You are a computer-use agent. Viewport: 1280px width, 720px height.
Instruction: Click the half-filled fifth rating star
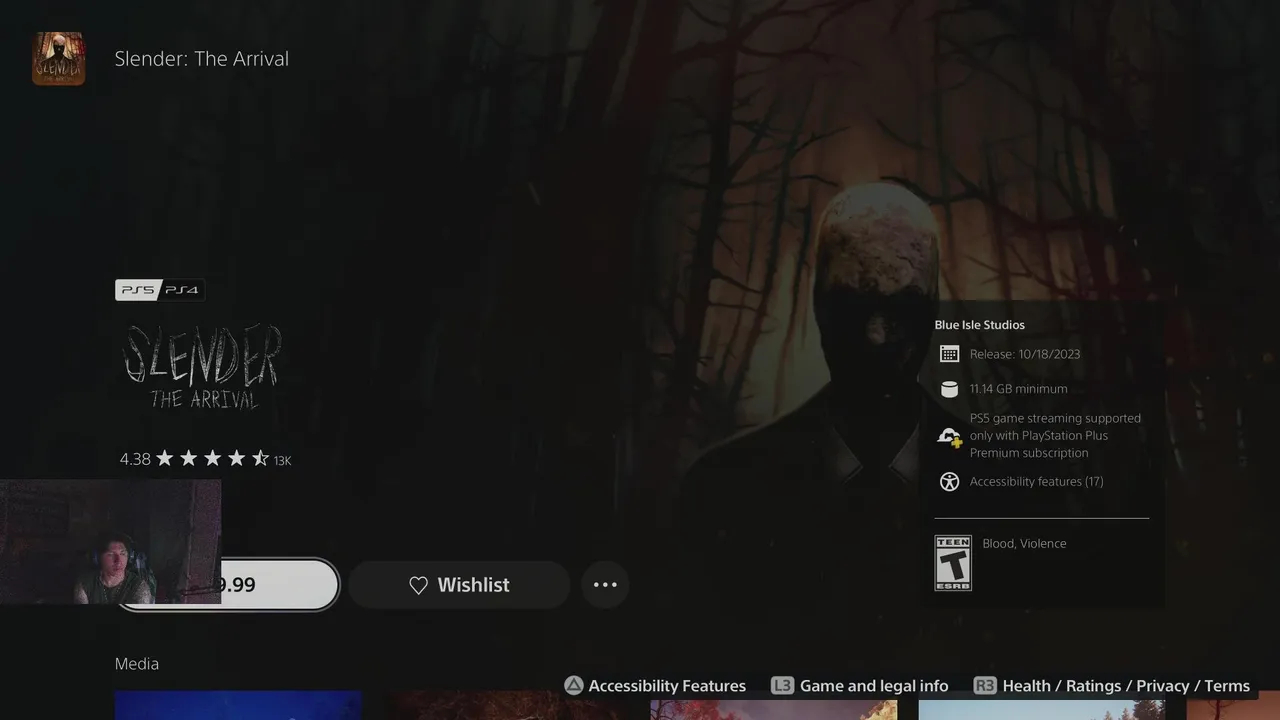pos(260,458)
